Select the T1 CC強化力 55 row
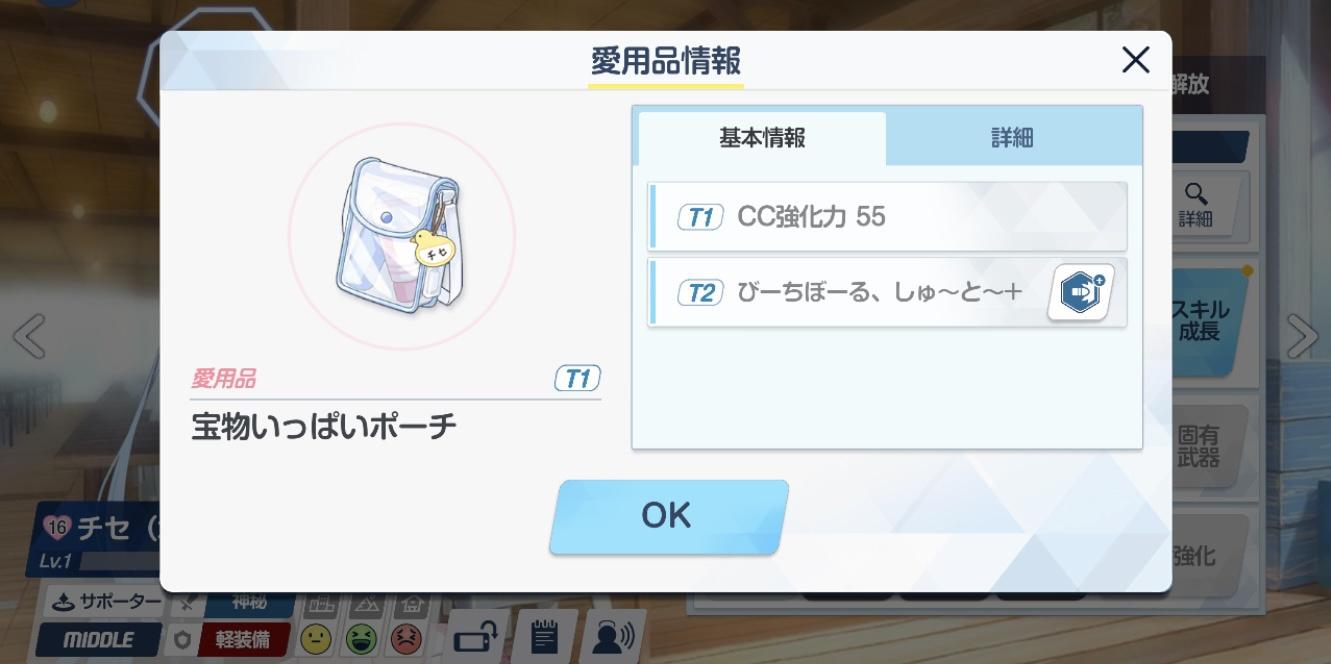 point(887,216)
